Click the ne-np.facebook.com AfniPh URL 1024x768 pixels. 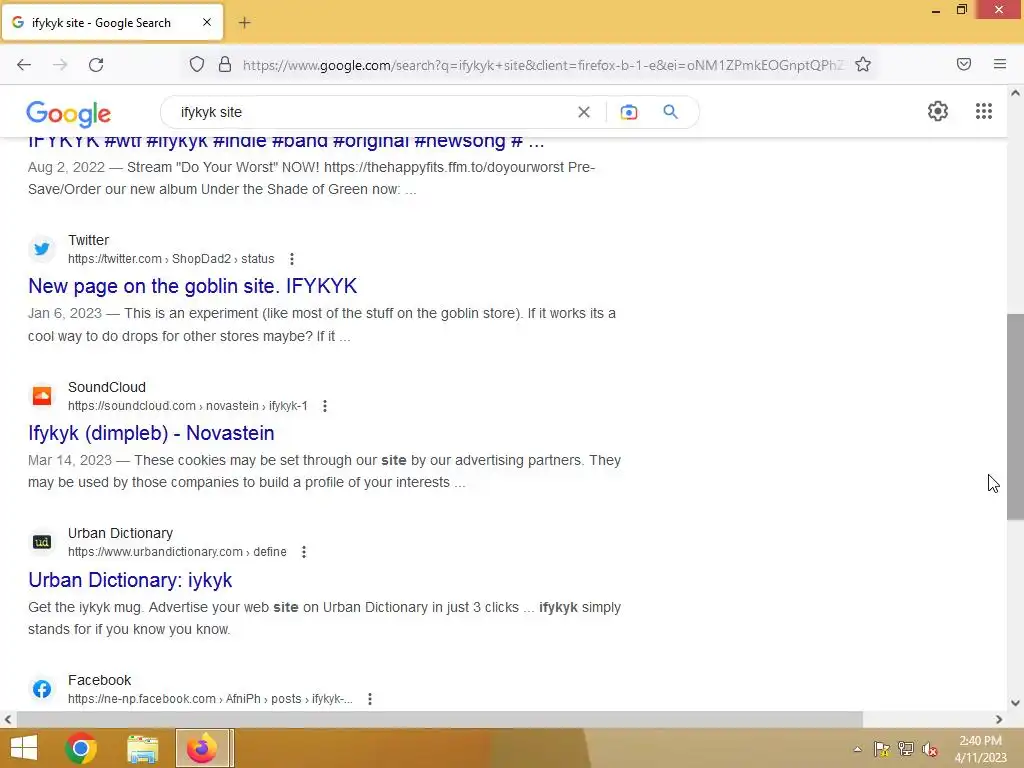[x=210, y=699]
